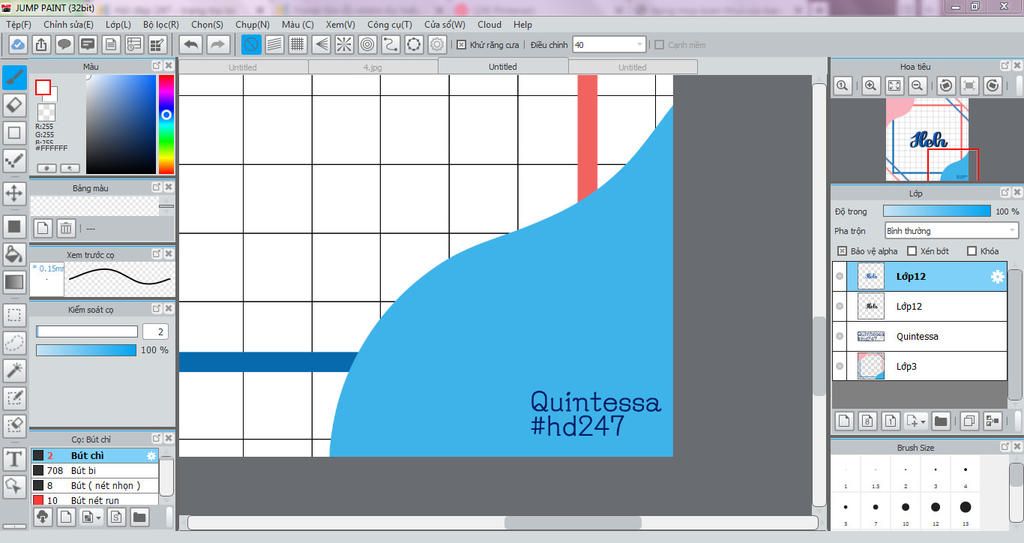This screenshot has width=1024, height=543.
Task: Undo the last action
Action: (x=191, y=44)
